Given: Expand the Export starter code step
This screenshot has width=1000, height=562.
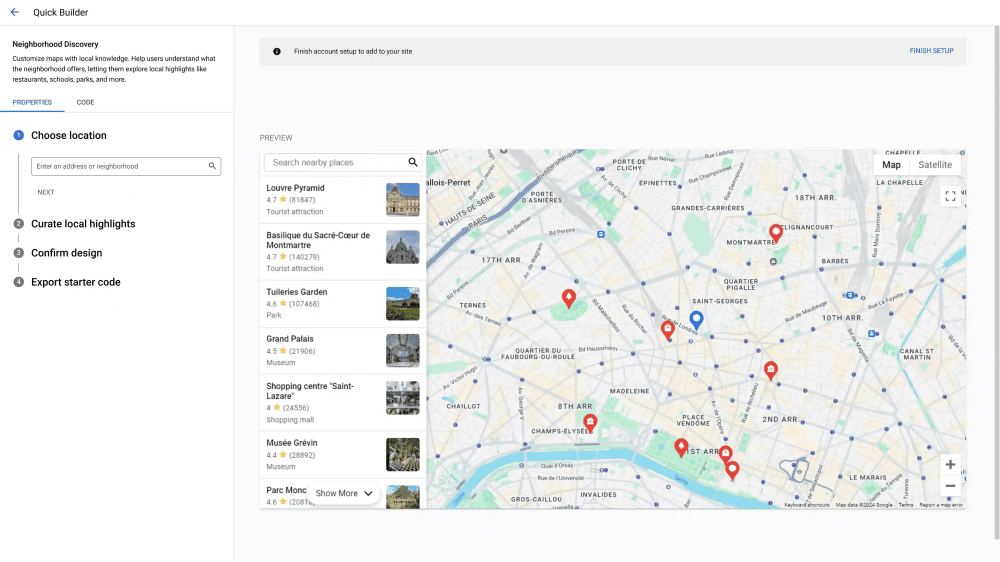Looking at the screenshot, I should [75, 282].
